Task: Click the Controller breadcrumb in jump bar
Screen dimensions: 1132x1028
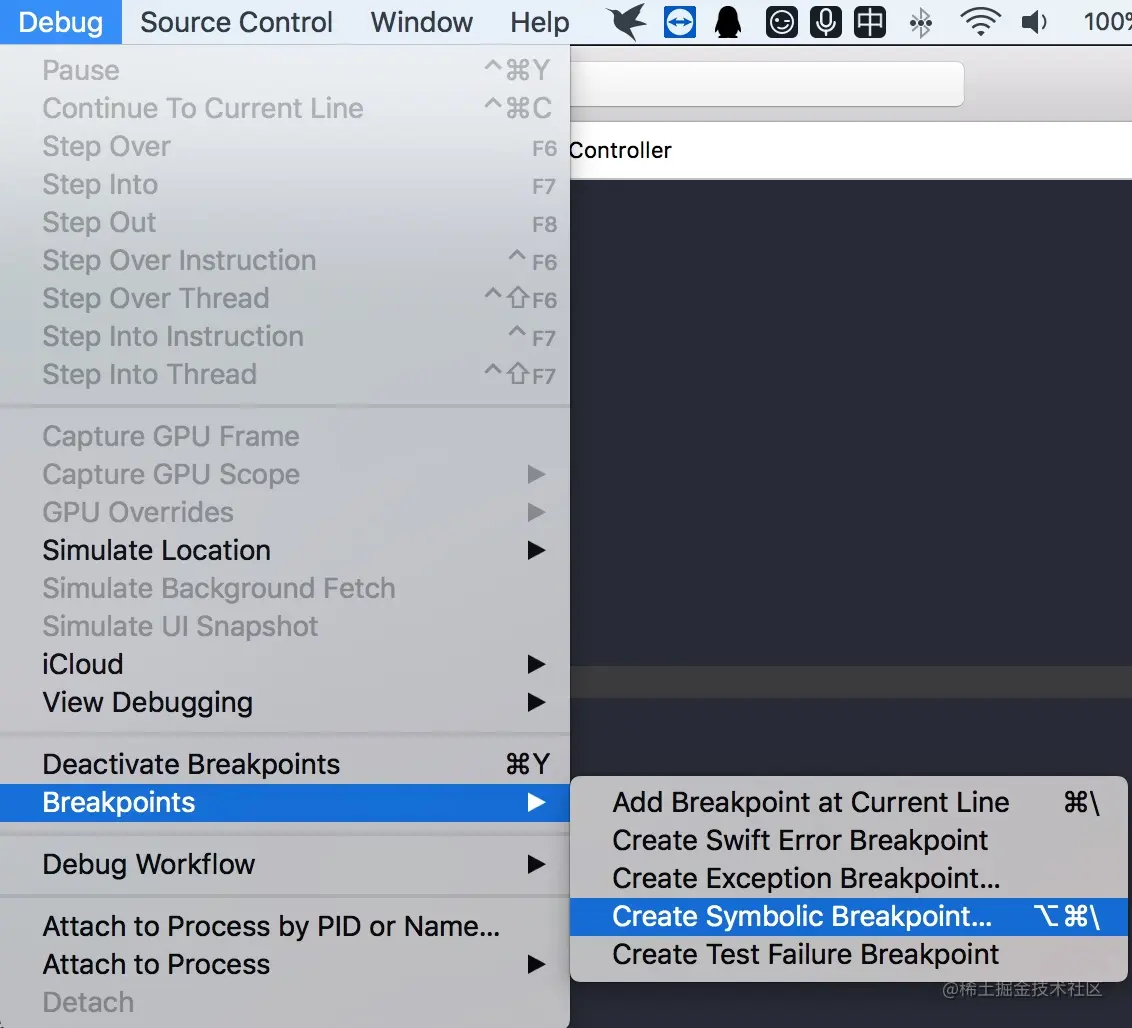Action: click(620, 150)
